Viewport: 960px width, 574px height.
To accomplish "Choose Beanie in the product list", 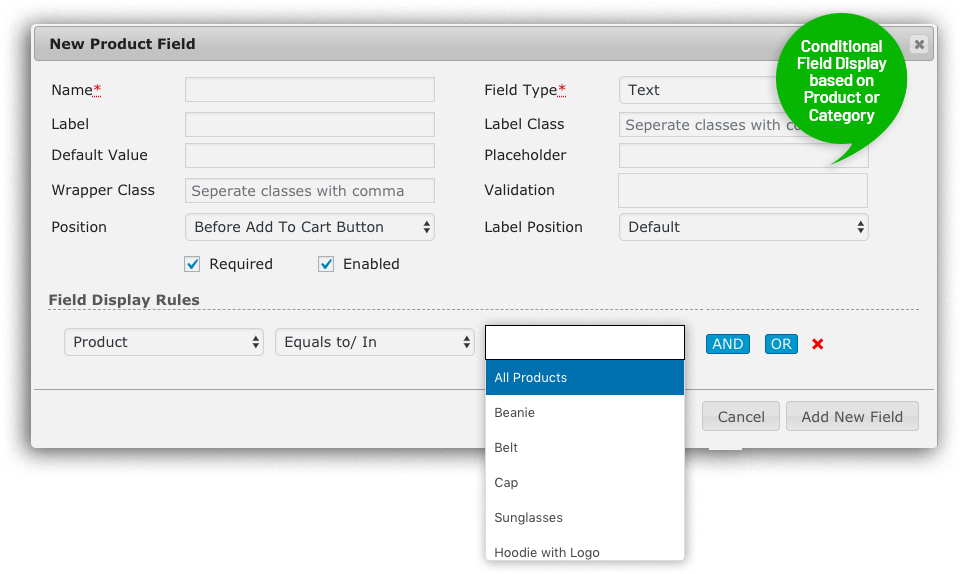I will [x=585, y=412].
